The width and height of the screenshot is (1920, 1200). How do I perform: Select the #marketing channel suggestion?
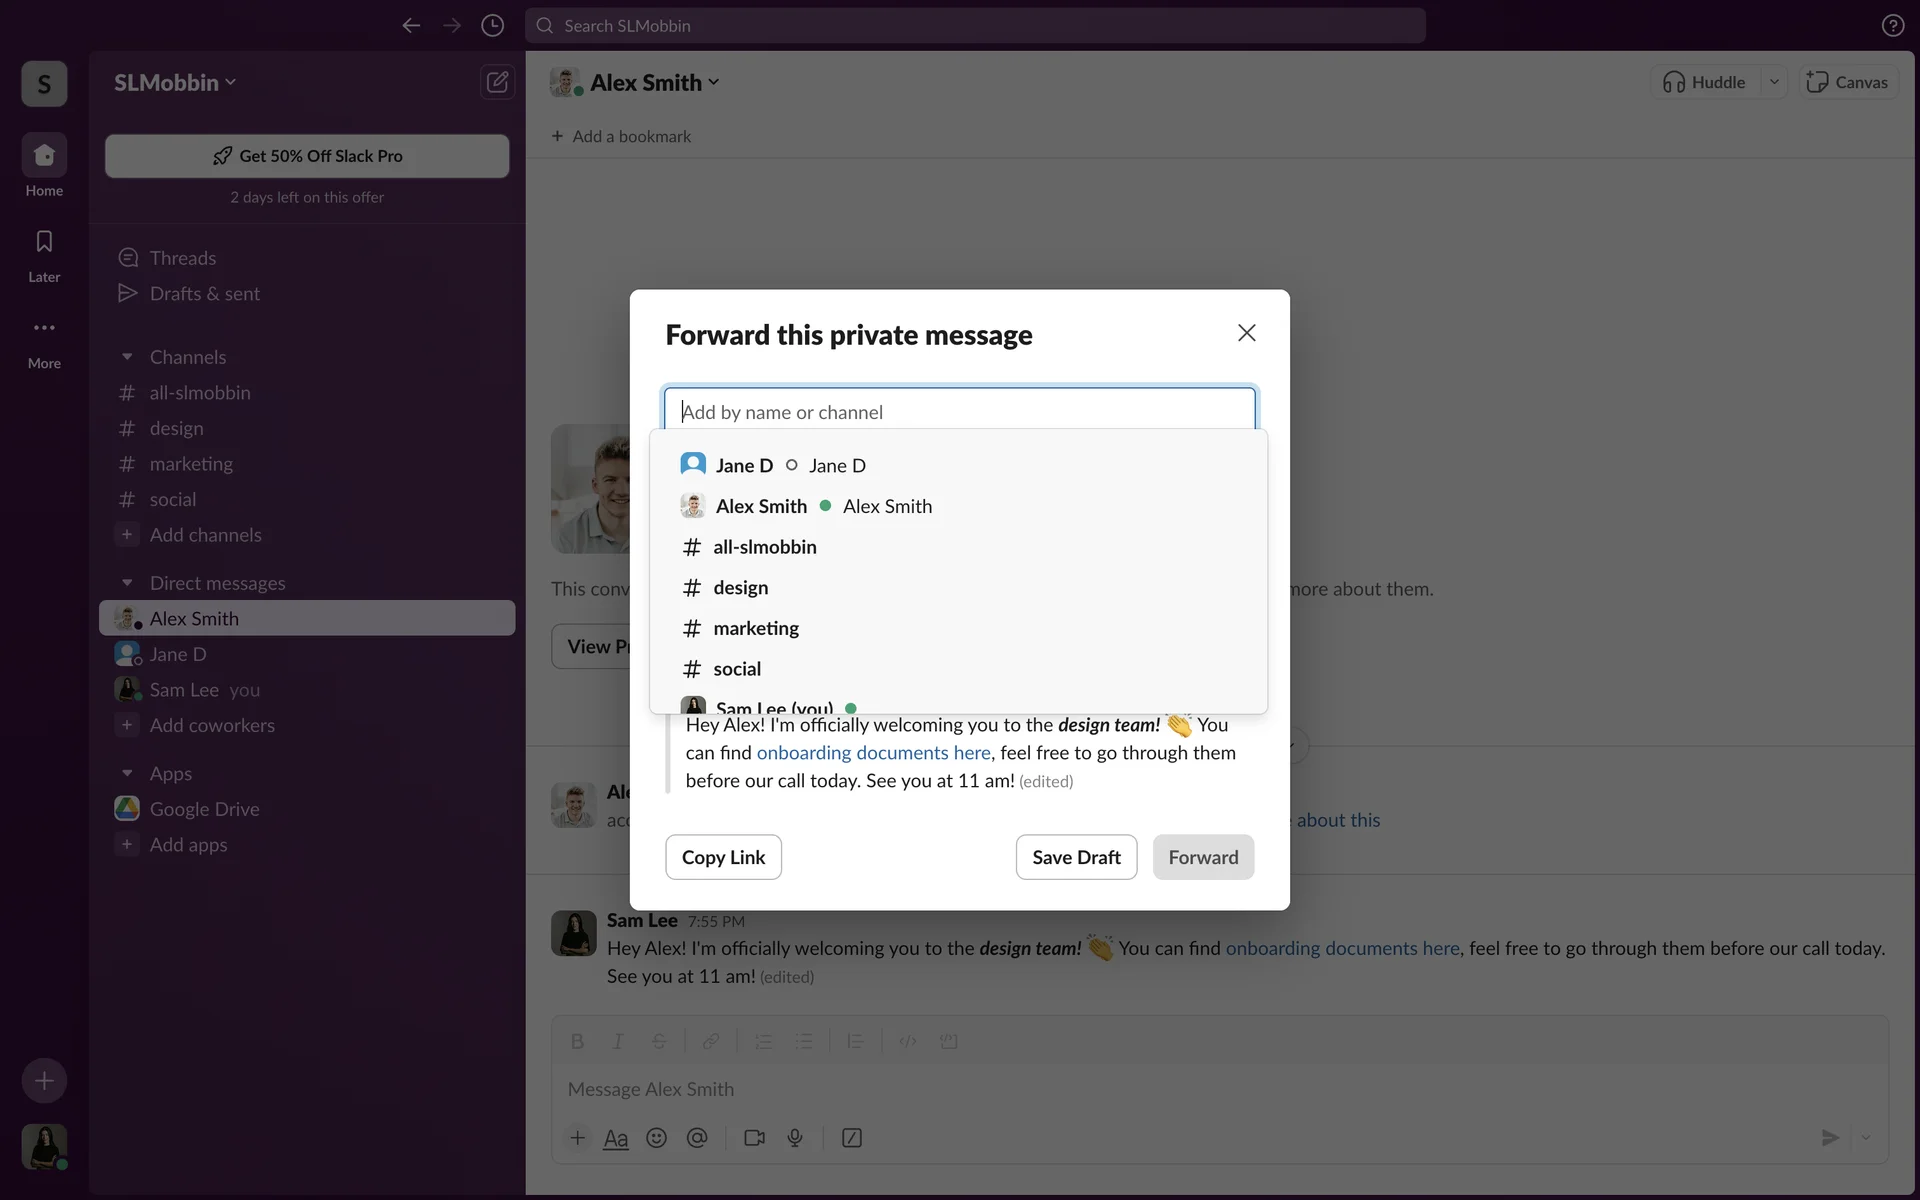click(x=755, y=628)
